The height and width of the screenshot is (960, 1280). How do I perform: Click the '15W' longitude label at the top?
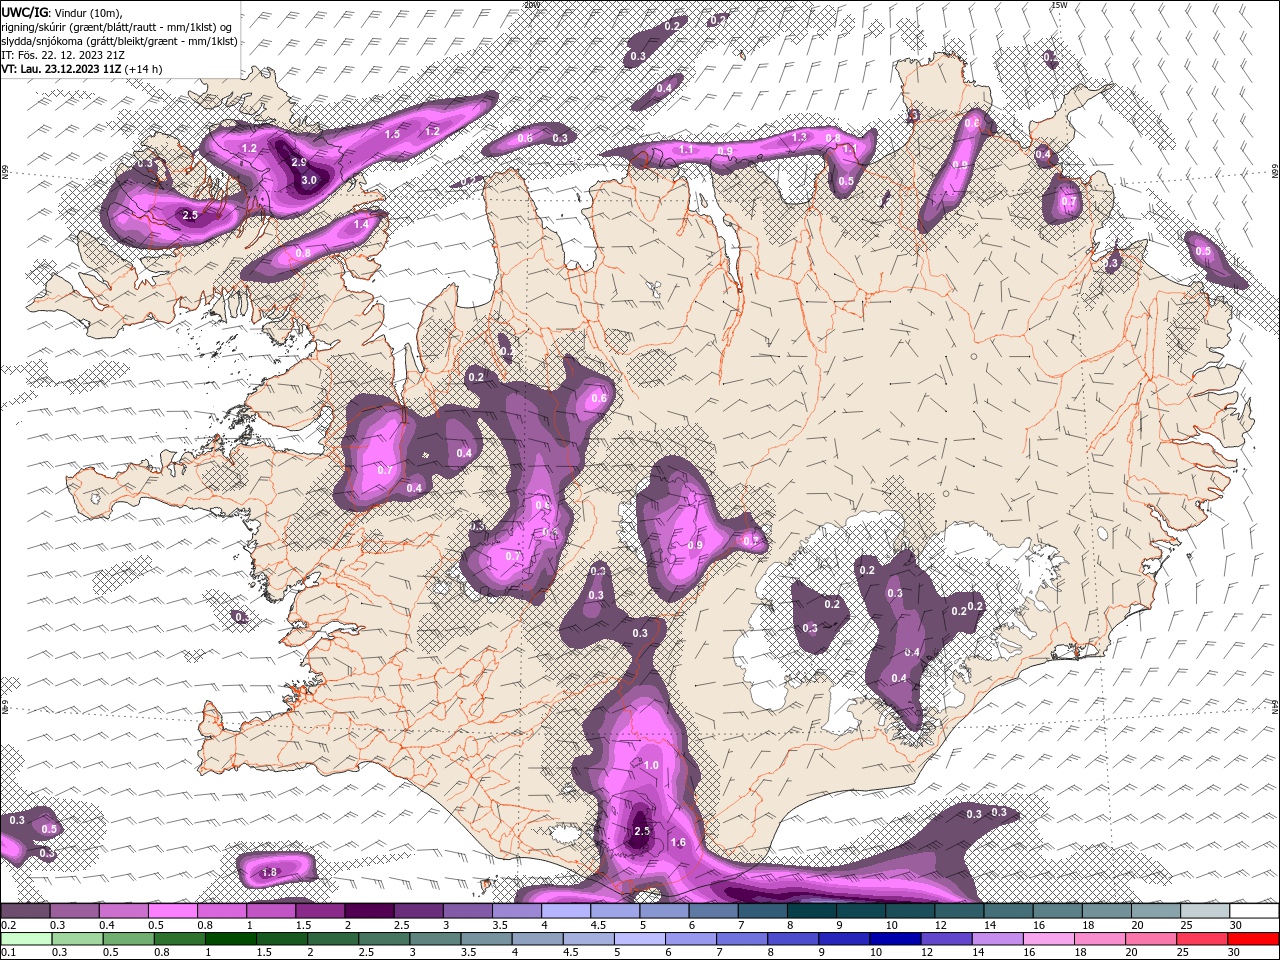(1059, 5)
